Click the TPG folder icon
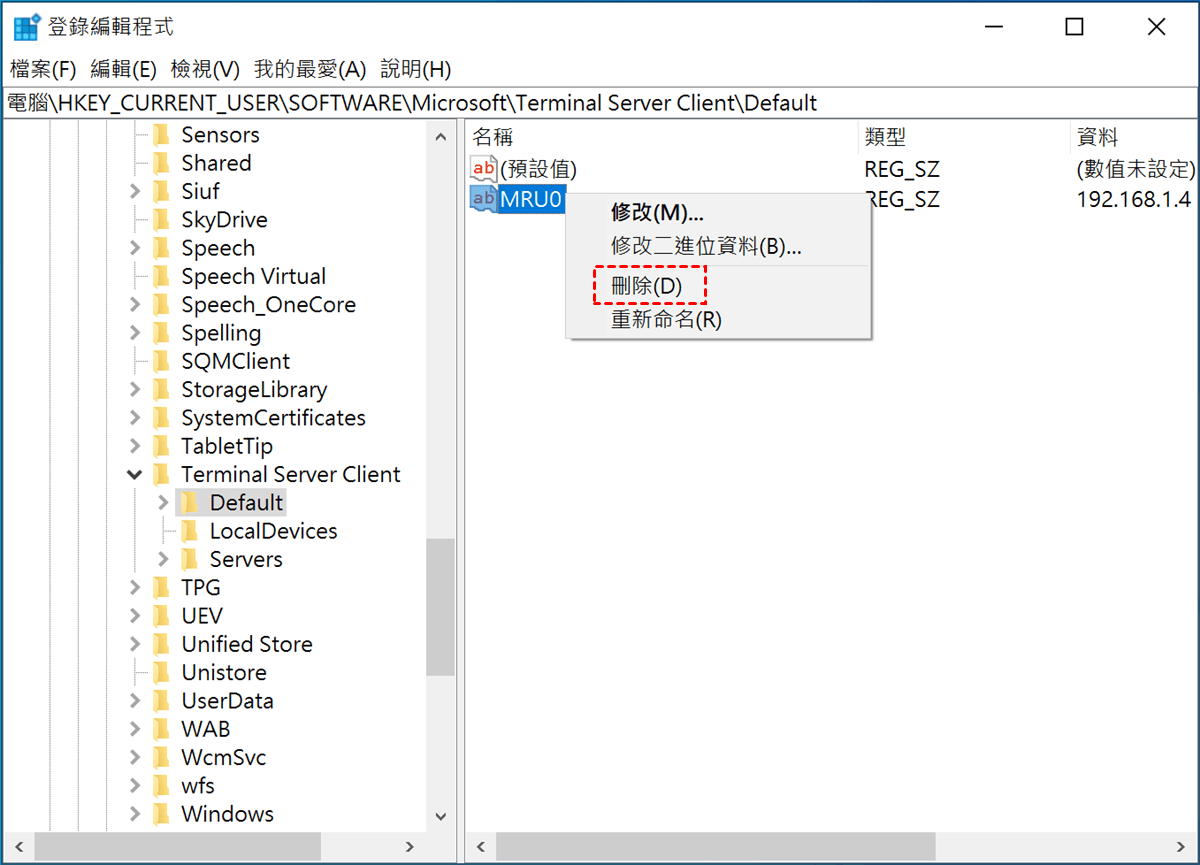 [161, 588]
